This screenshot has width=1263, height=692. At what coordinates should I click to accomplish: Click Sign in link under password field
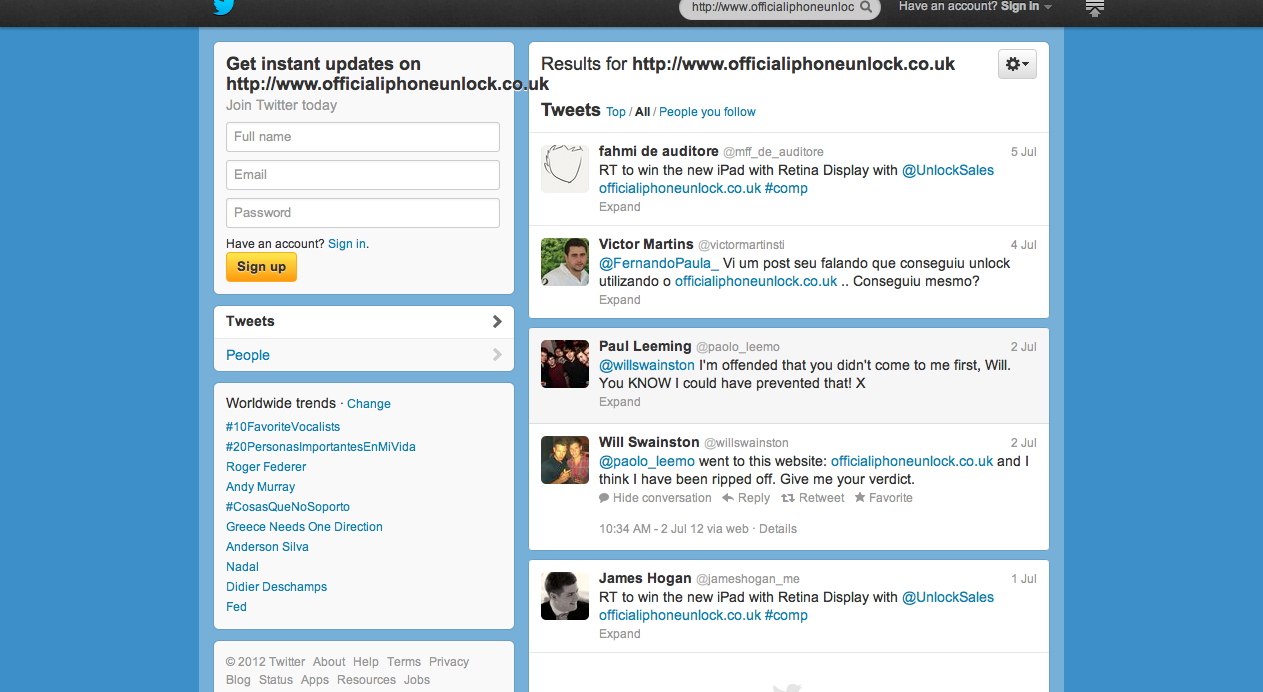click(x=347, y=244)
